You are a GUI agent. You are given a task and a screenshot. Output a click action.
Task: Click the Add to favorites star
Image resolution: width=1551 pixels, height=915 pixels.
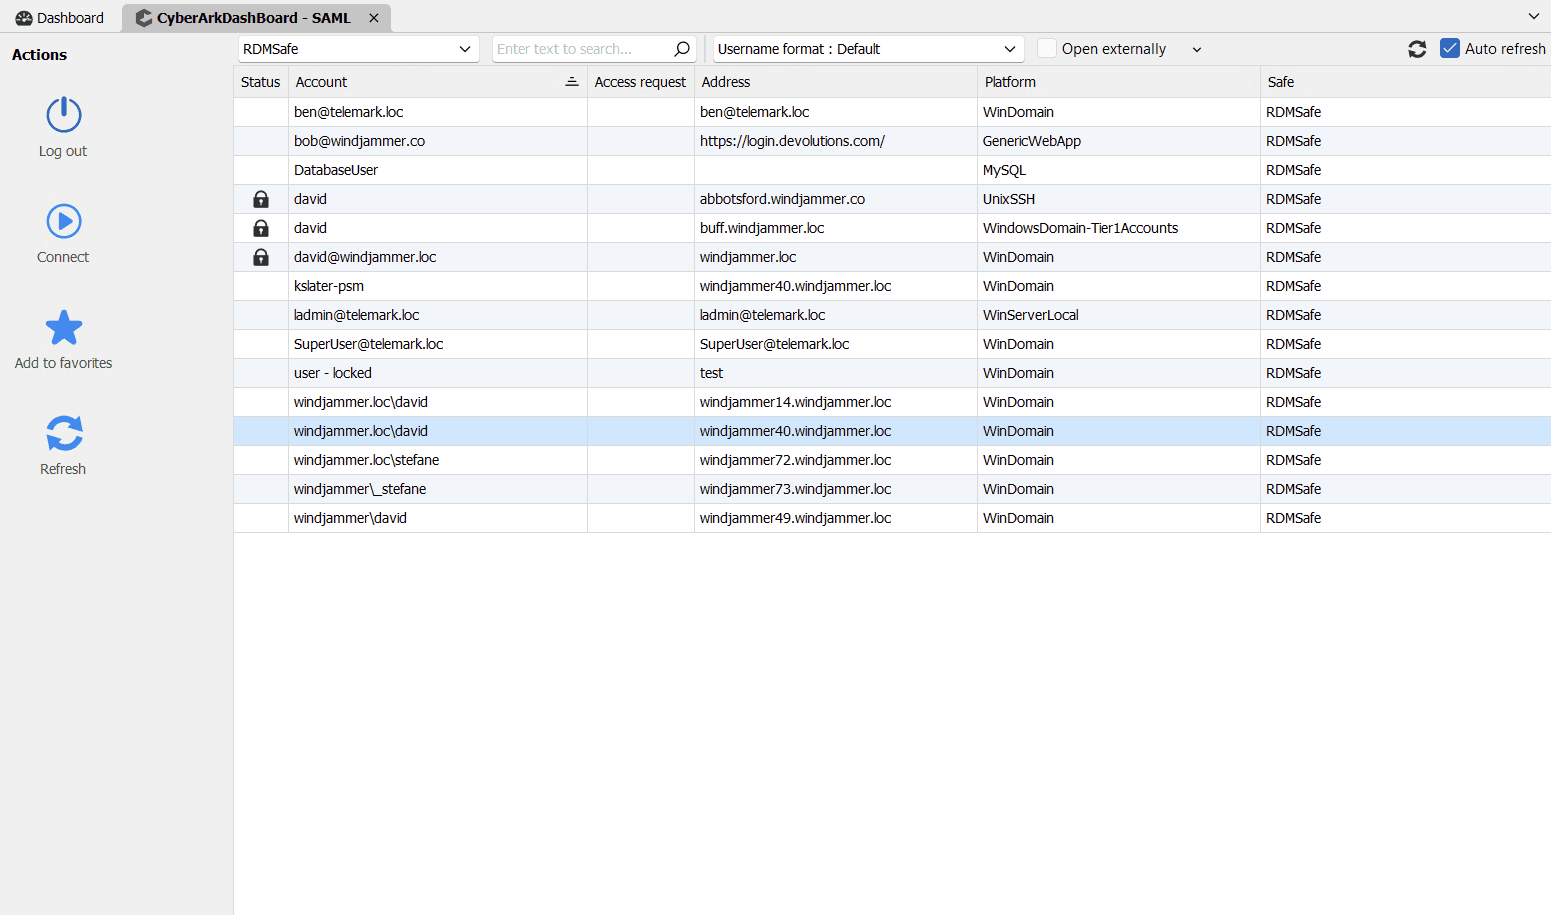click(x=64, y=327)
